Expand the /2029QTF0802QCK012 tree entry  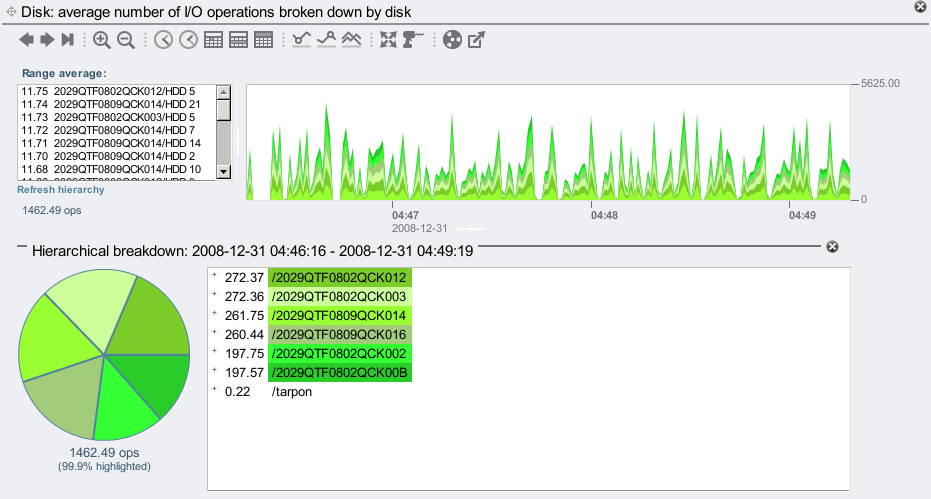click(x=214, y=276)
